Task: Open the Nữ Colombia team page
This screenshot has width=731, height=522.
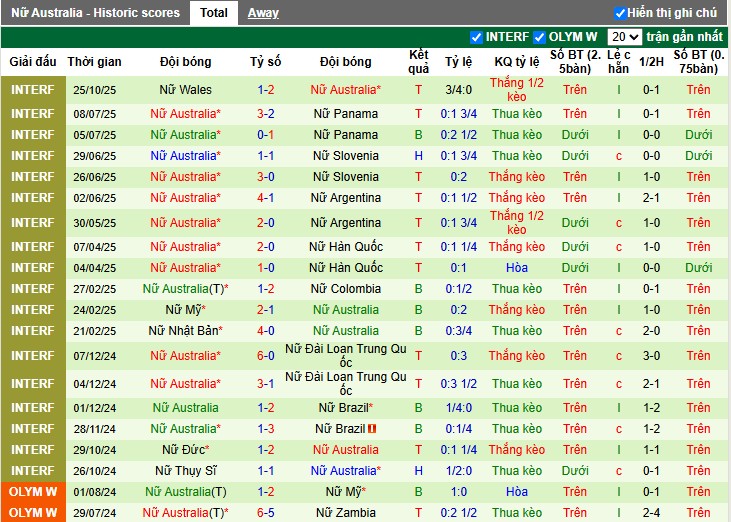Action: (x=345, y=289)
